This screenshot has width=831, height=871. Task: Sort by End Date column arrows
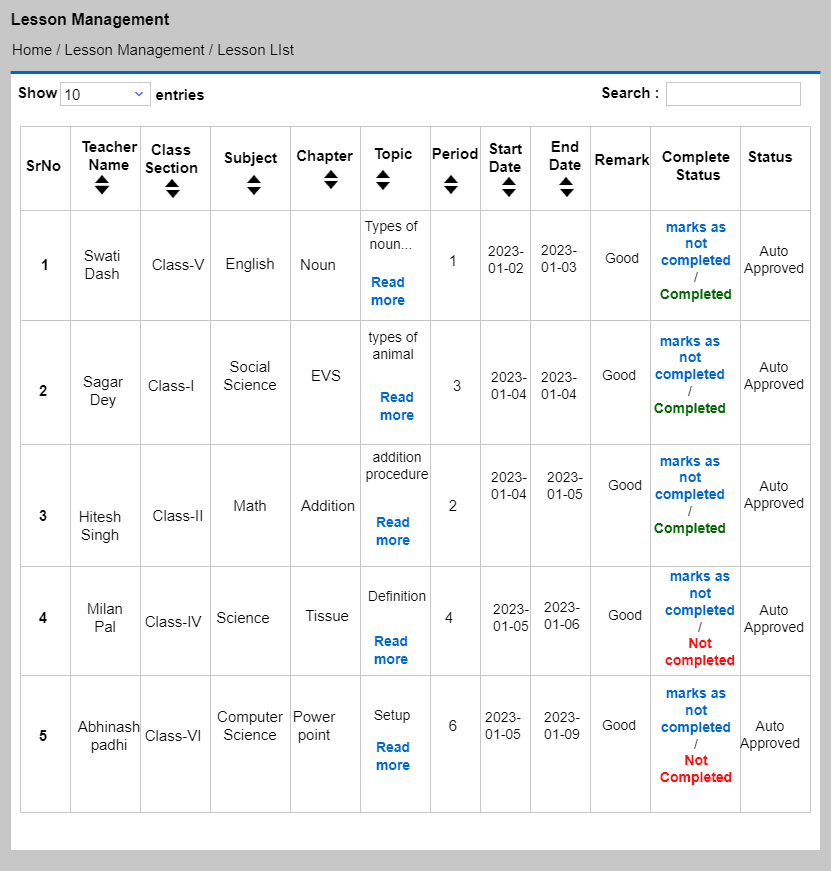567,187
